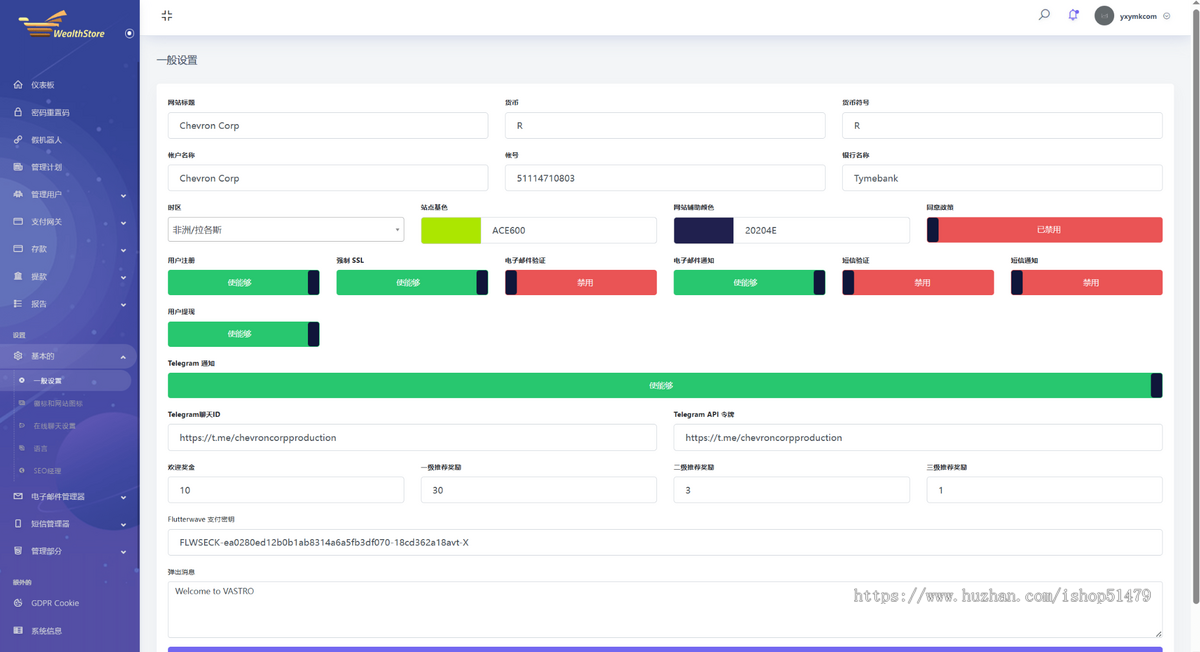Click the Flutterwave 支付密钥 input field
1200x652 pixels.
coord(665,542)
